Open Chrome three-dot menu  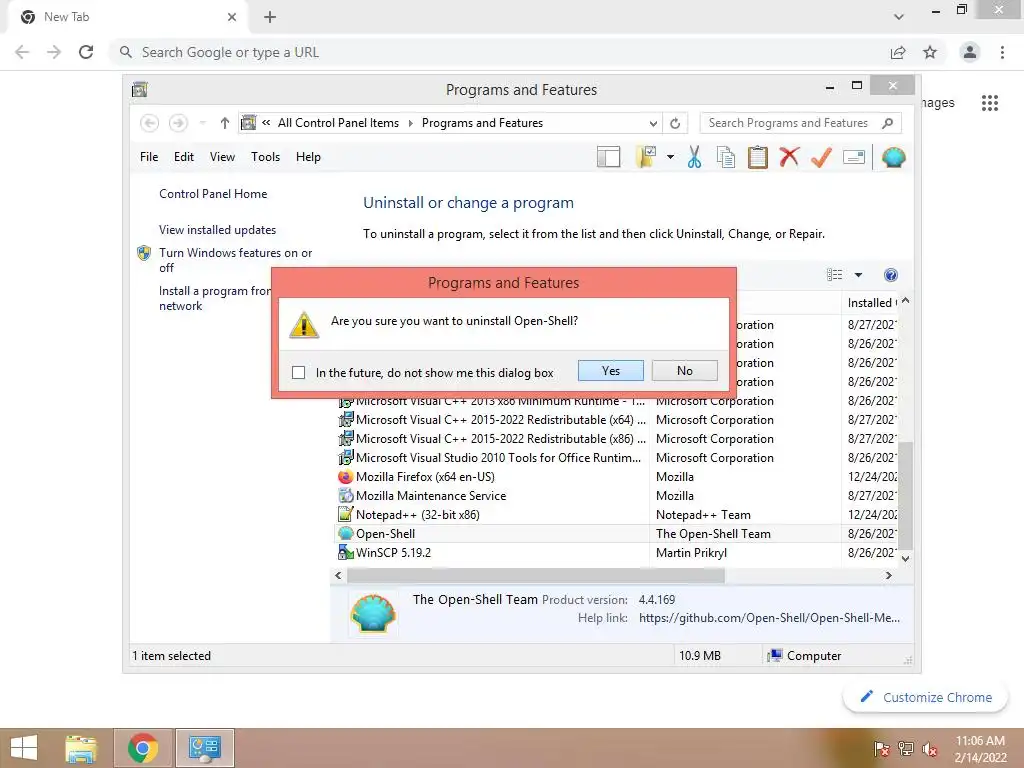click(x=1002, y=52)
